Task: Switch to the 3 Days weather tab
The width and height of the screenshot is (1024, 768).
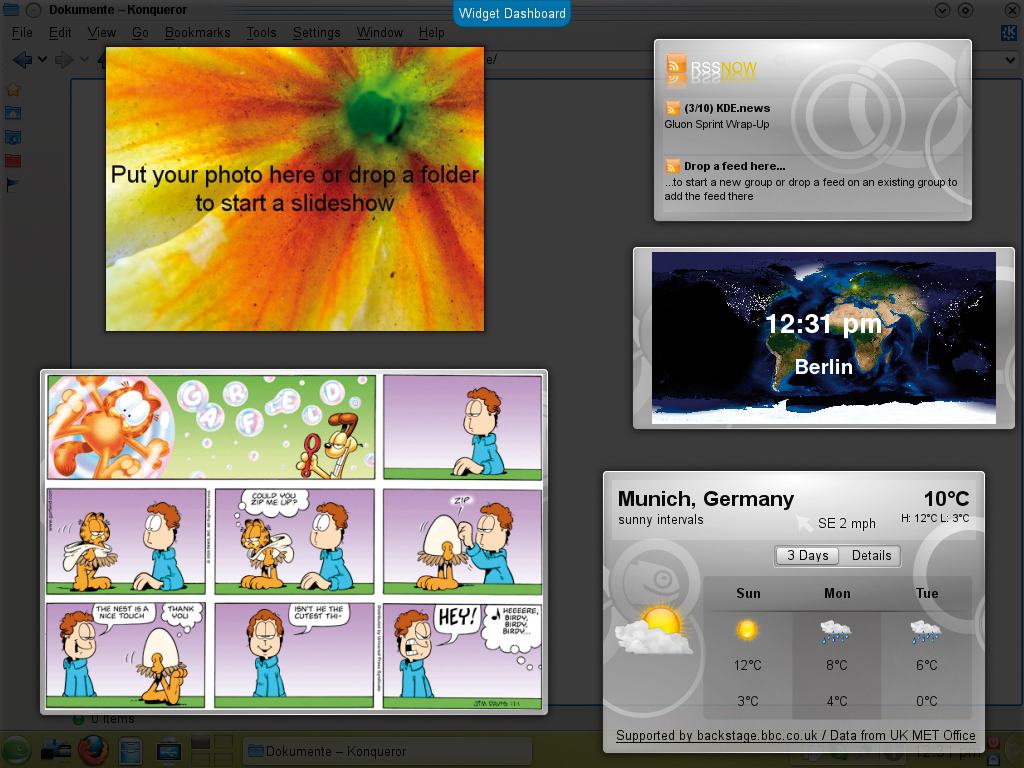Action: point(807,556)
